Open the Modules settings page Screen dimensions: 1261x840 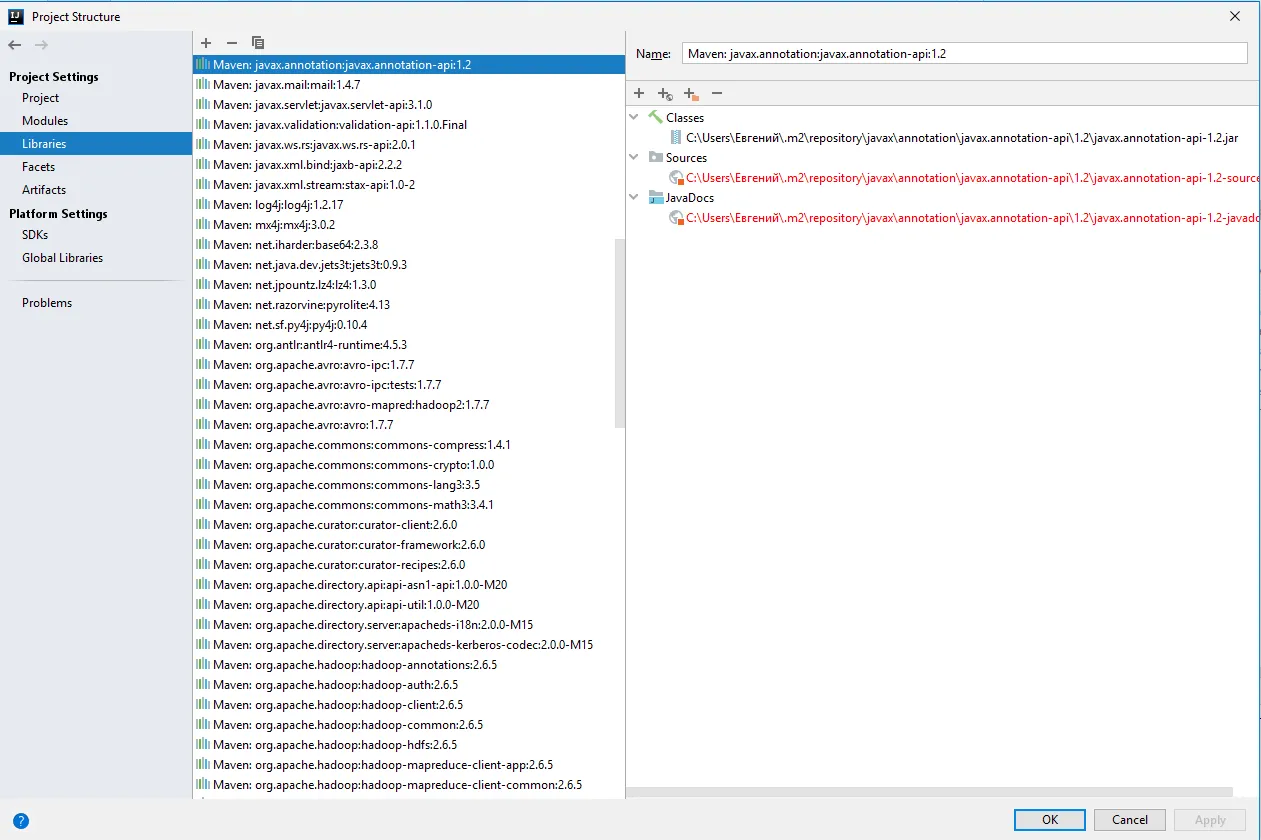coord(45,121)
